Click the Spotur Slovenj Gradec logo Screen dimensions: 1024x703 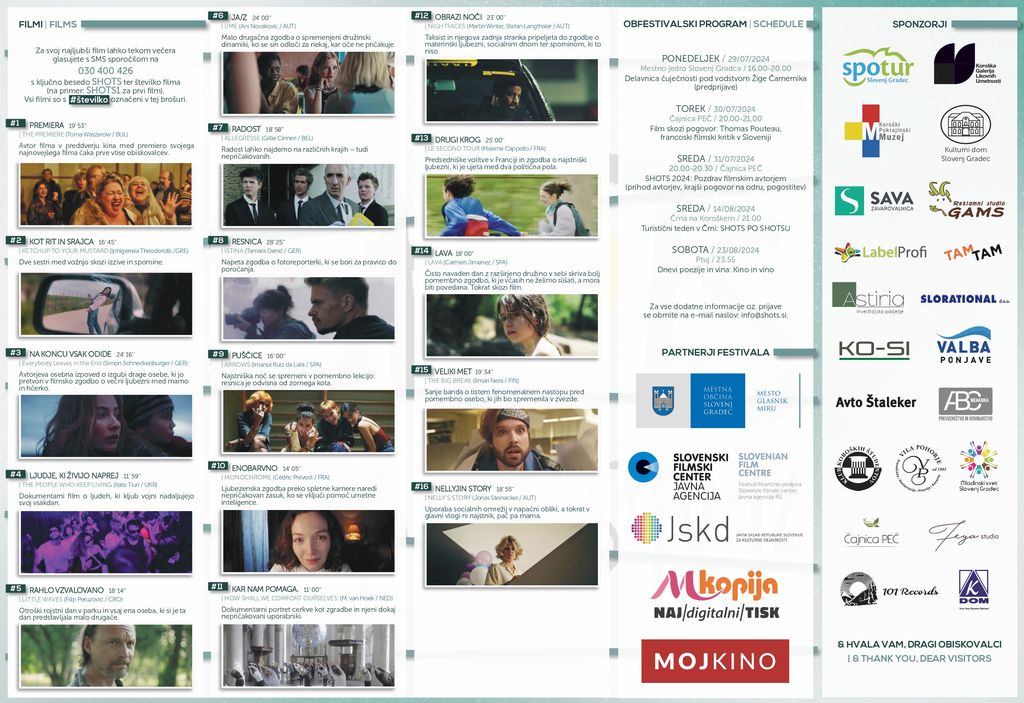click(x=877, y=66)
